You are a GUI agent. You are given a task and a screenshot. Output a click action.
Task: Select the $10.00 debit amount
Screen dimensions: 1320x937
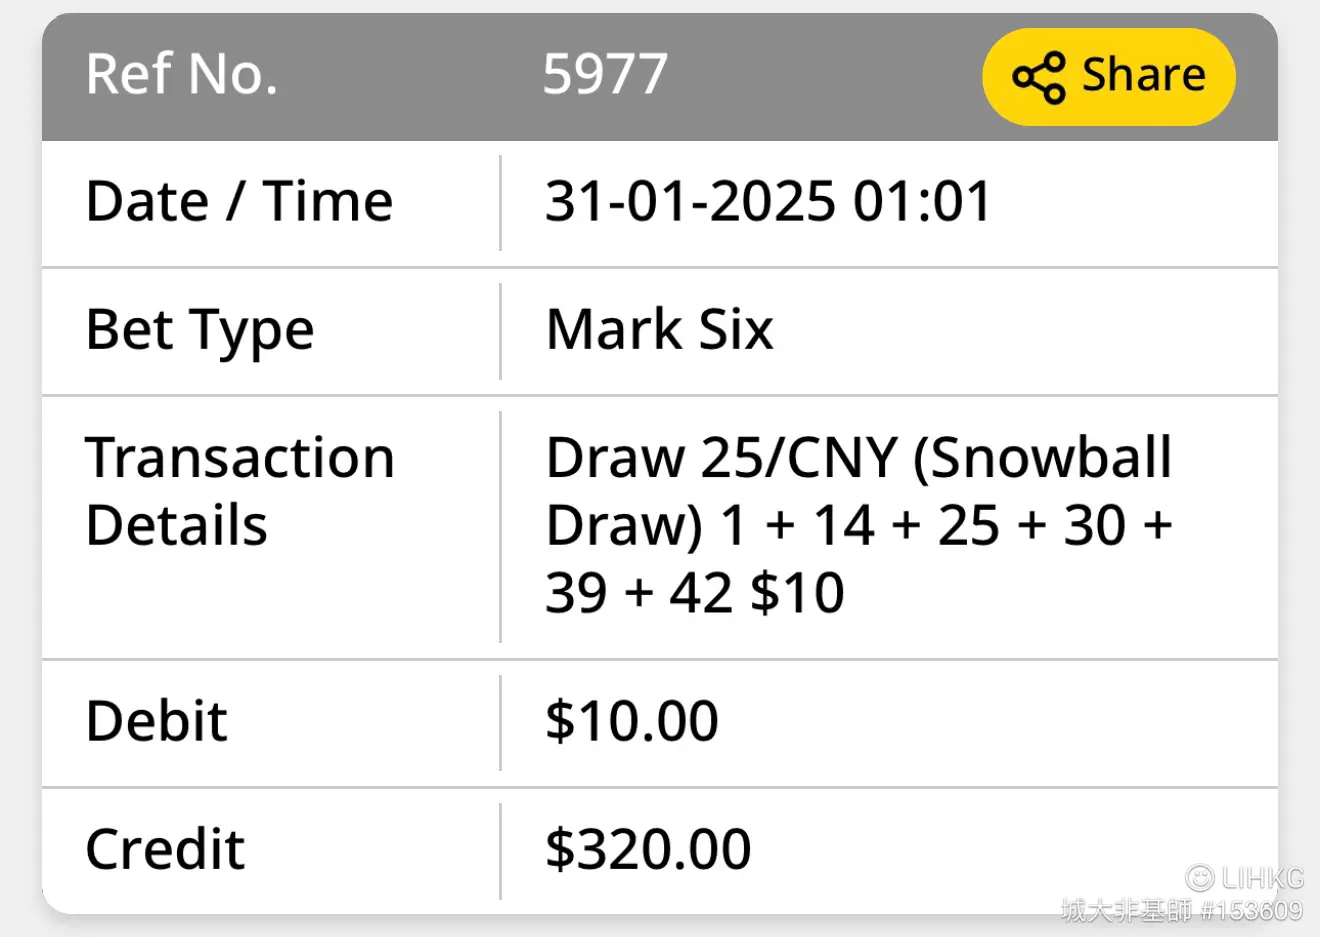pos(632,721)
